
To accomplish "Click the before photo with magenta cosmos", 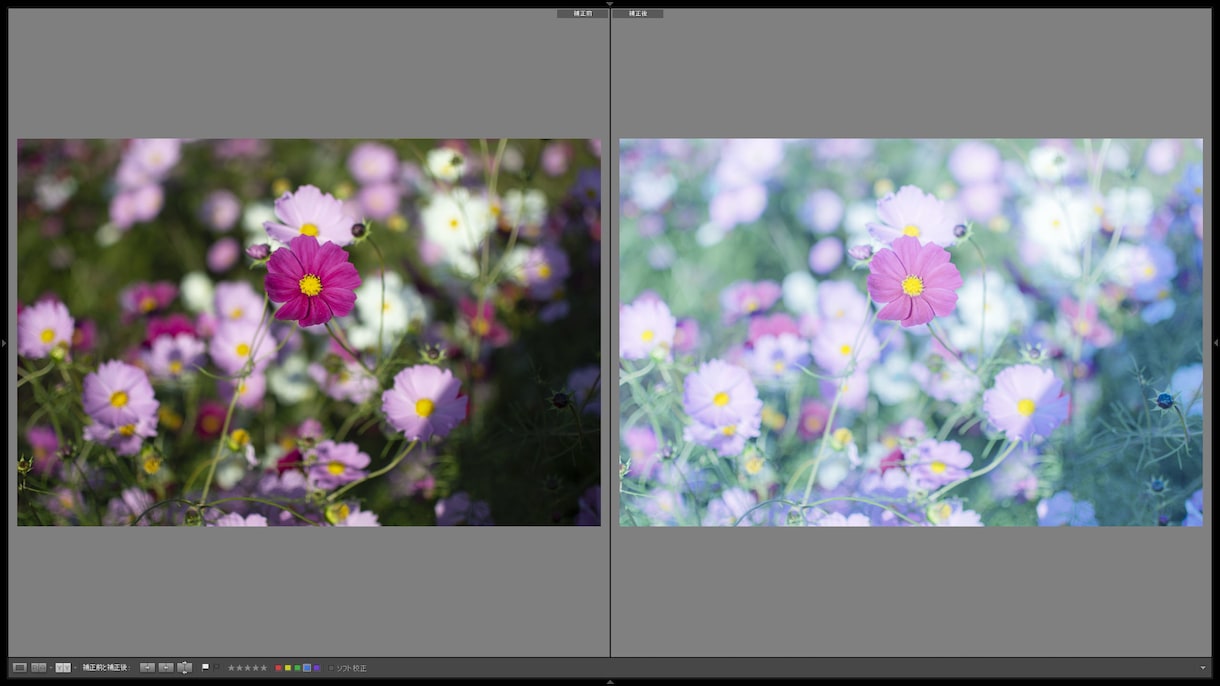I will (309, 332).
